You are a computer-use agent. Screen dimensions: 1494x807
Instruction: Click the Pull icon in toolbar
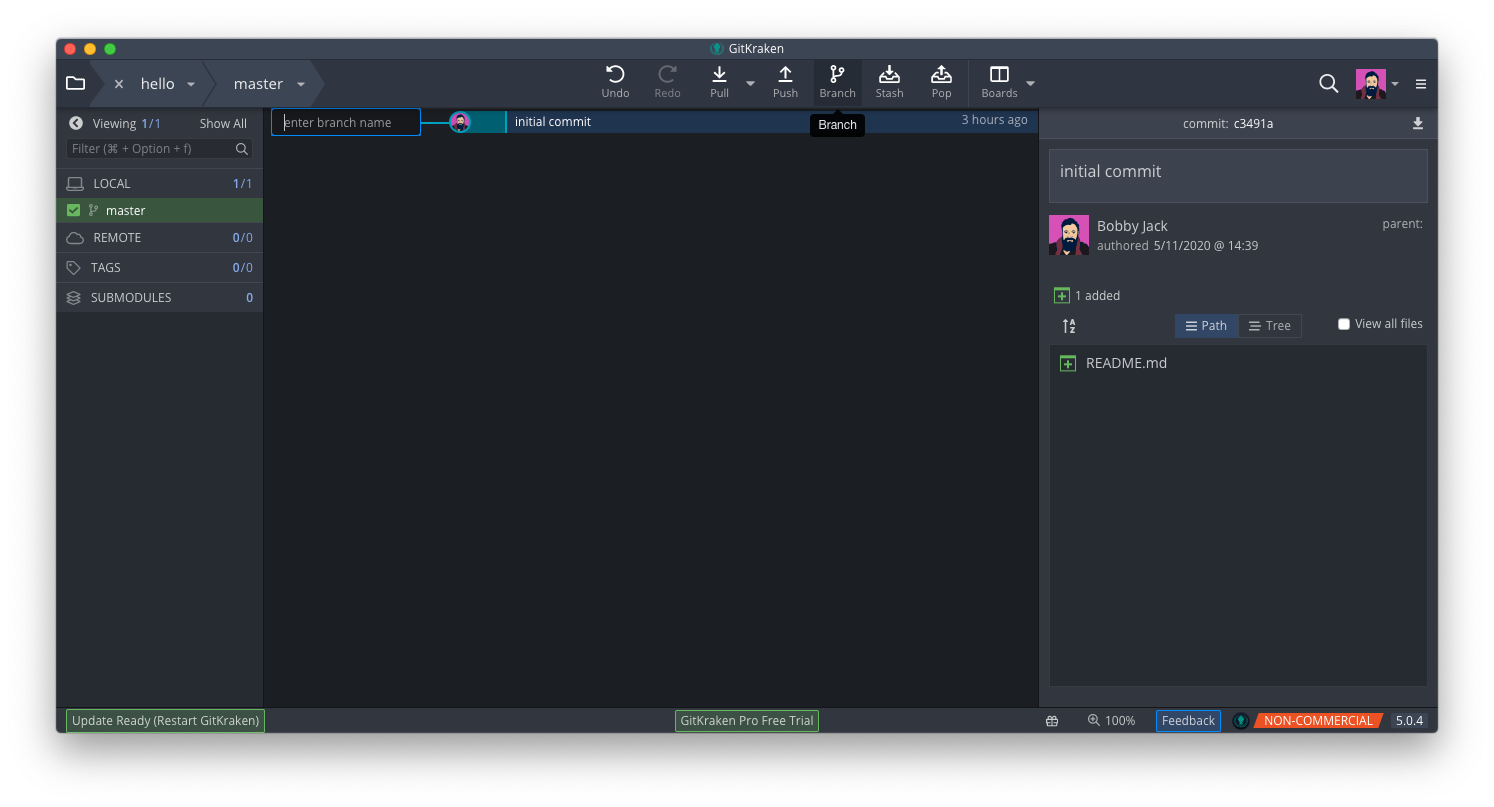tap(719, 75)
